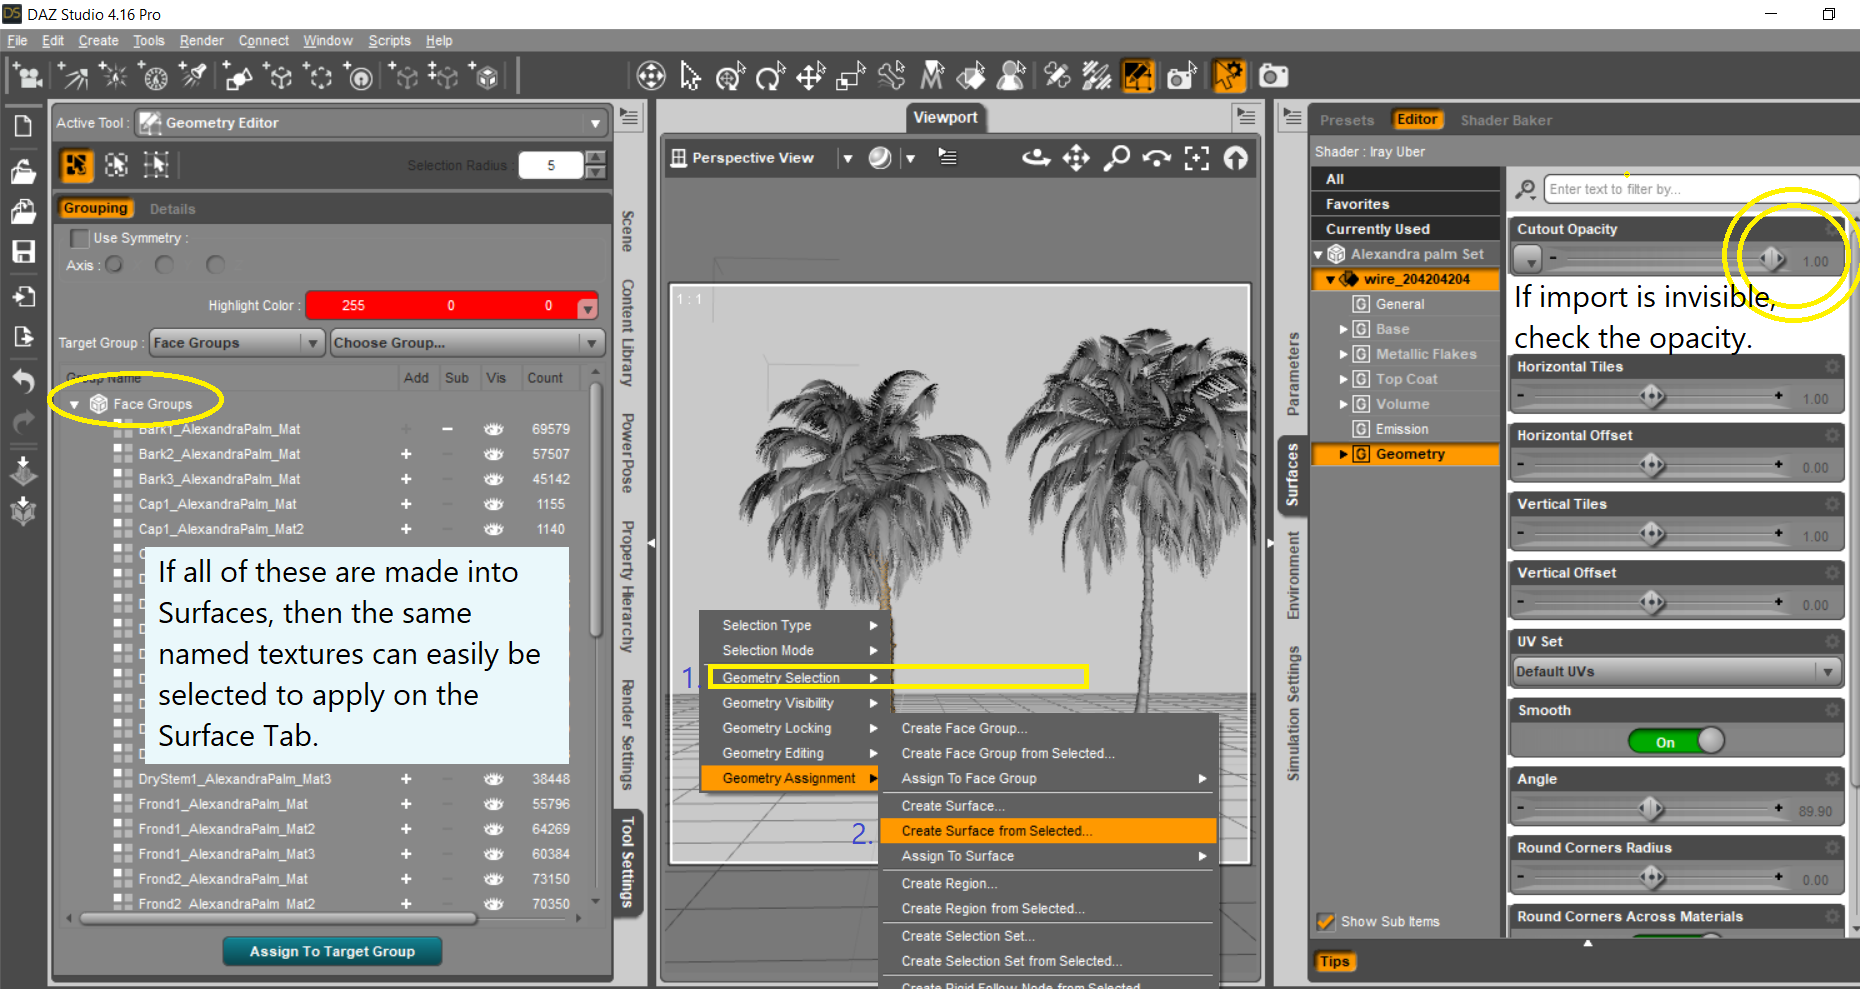Enable the Use Symmetry checkbox
This screenshot has height=989, width=1860.
coord(79,238)
